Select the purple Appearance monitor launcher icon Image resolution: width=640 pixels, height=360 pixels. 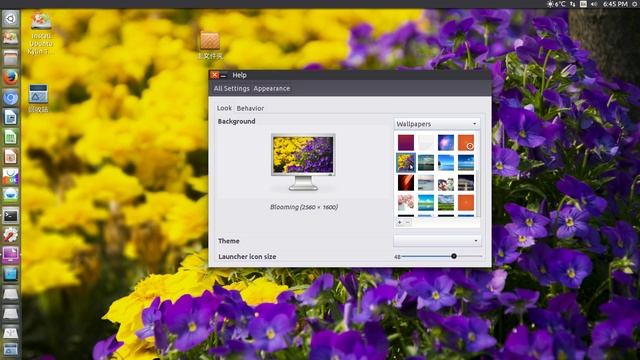click(10, 255)
